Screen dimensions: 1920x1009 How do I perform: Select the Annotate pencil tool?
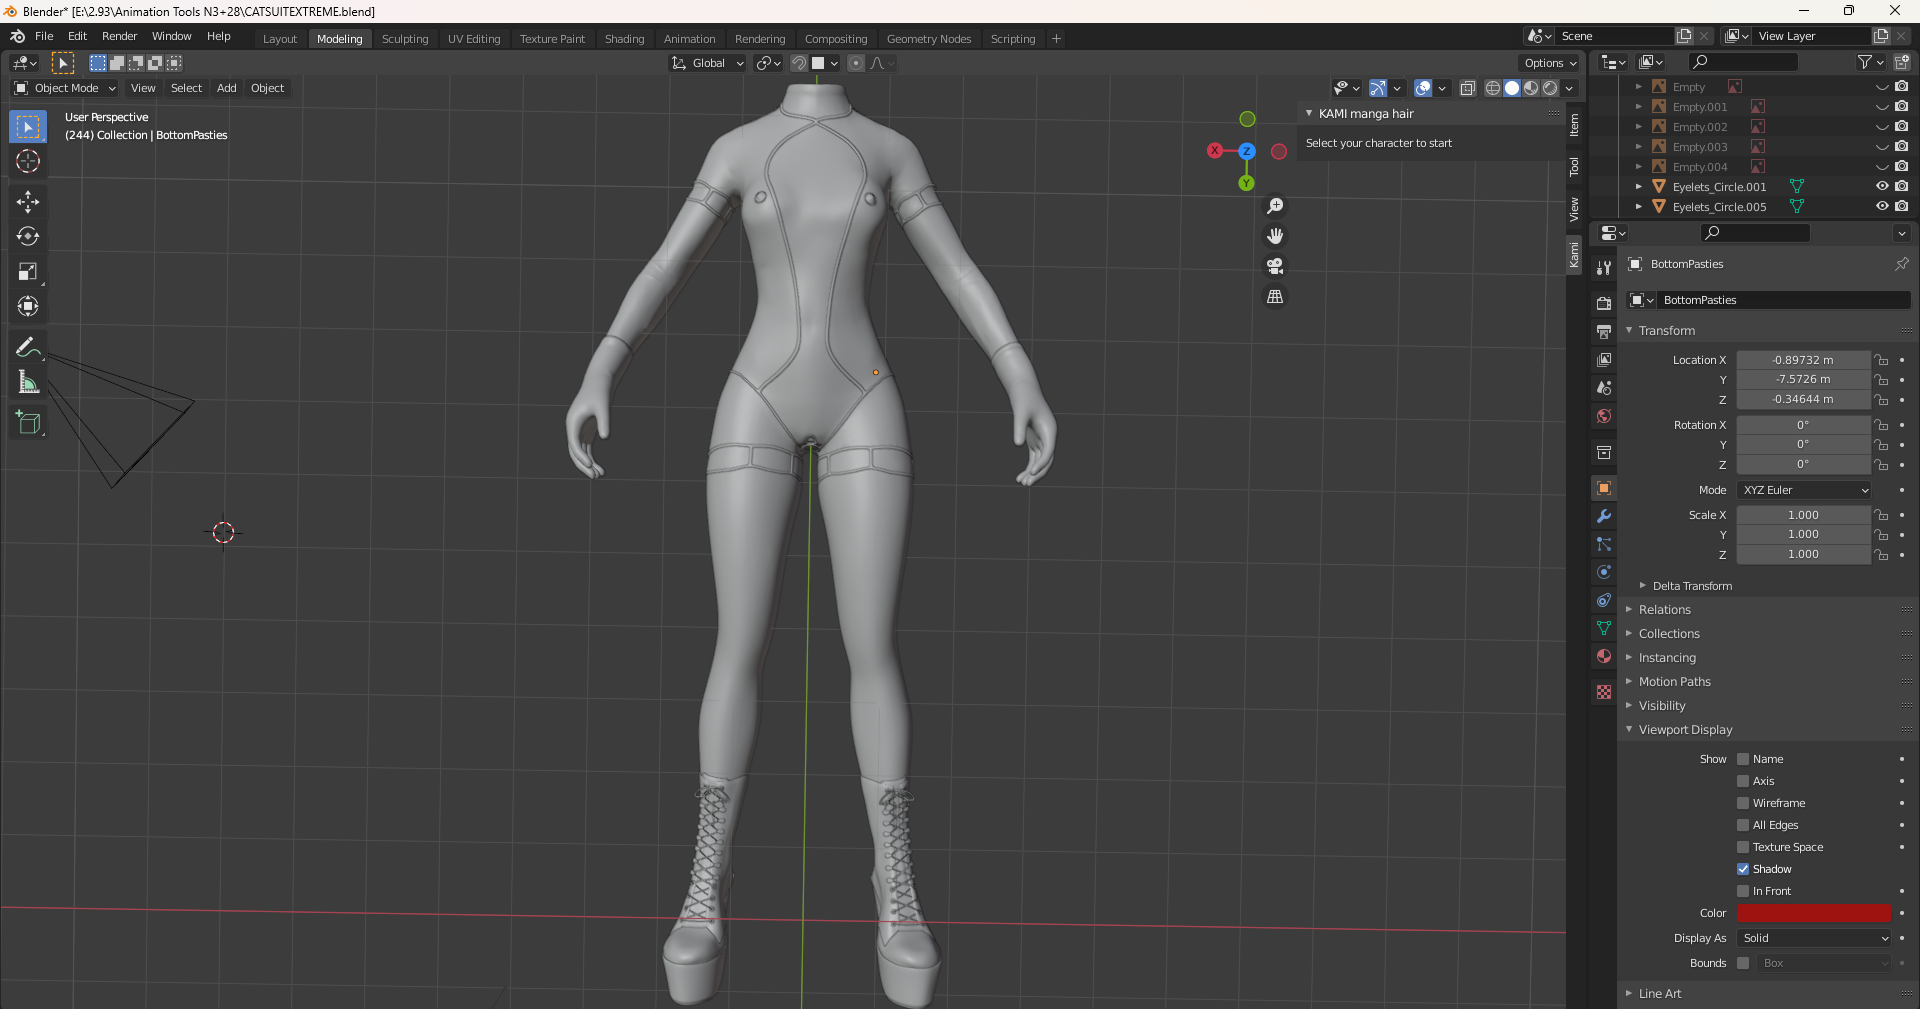tap(28, 347)
